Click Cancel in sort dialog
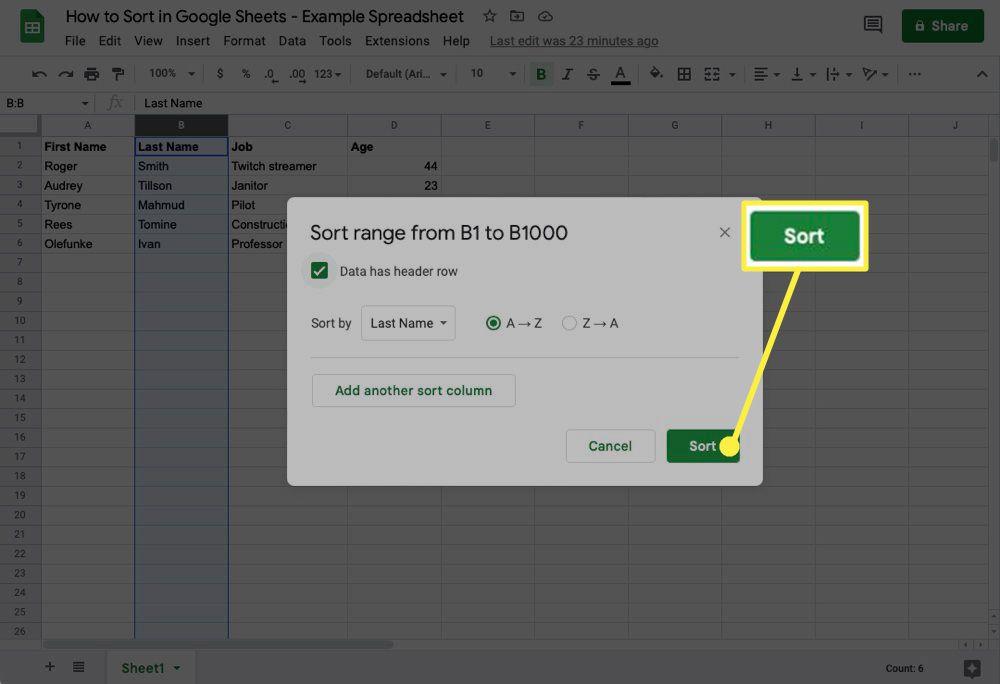The height and width of the screenshot is (684, 1000). point(610,446)
